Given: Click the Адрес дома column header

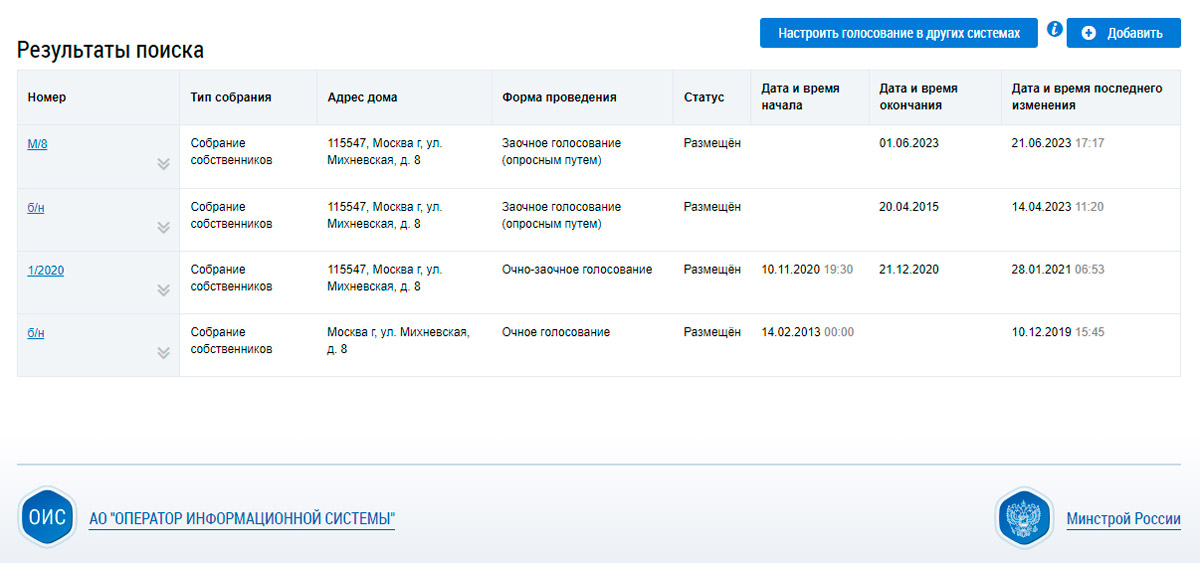Looking at the screenshot, I should coord(362,98).
